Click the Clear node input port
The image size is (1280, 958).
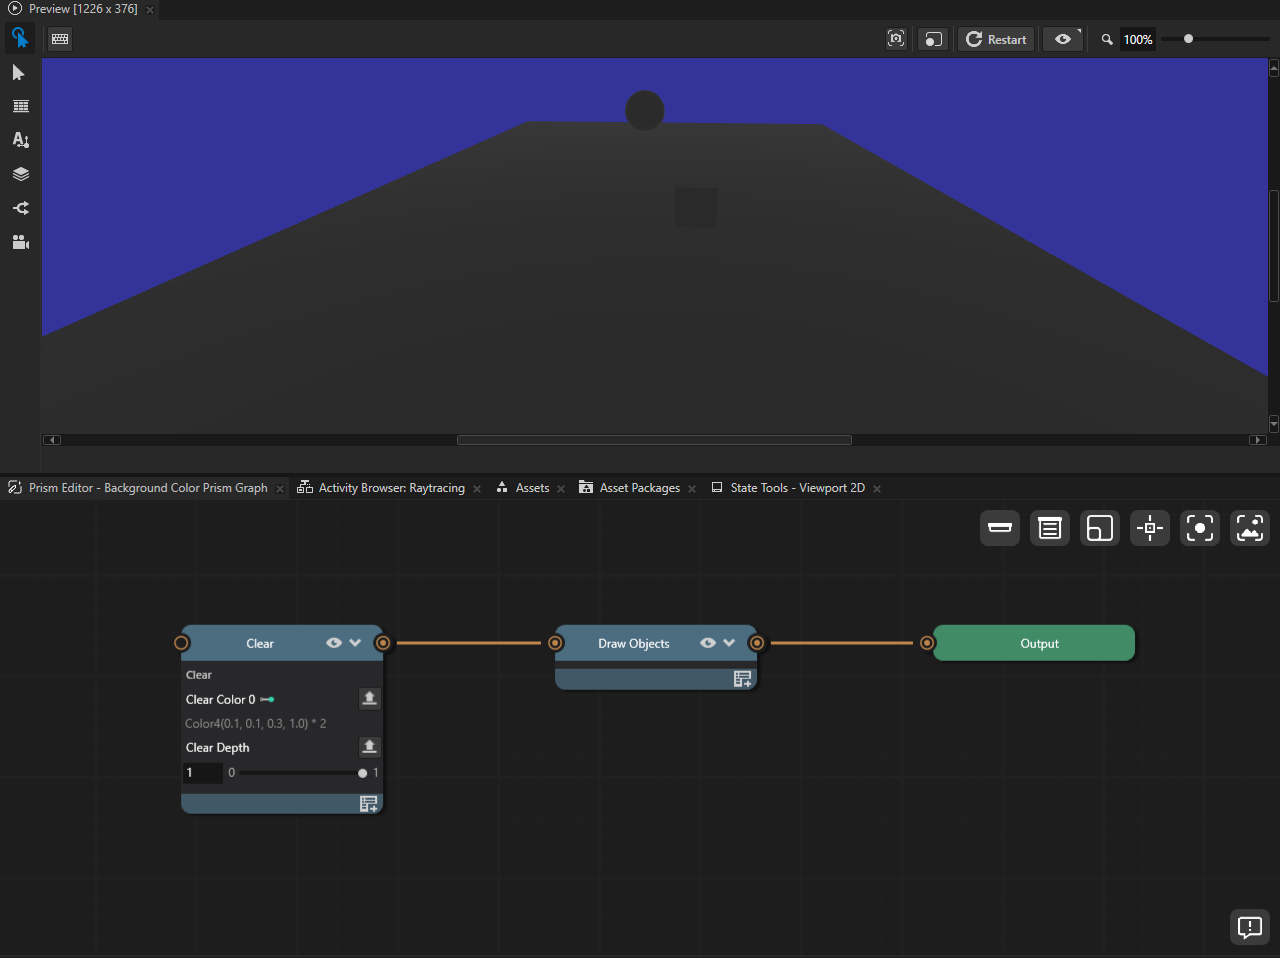coord(181,643)
